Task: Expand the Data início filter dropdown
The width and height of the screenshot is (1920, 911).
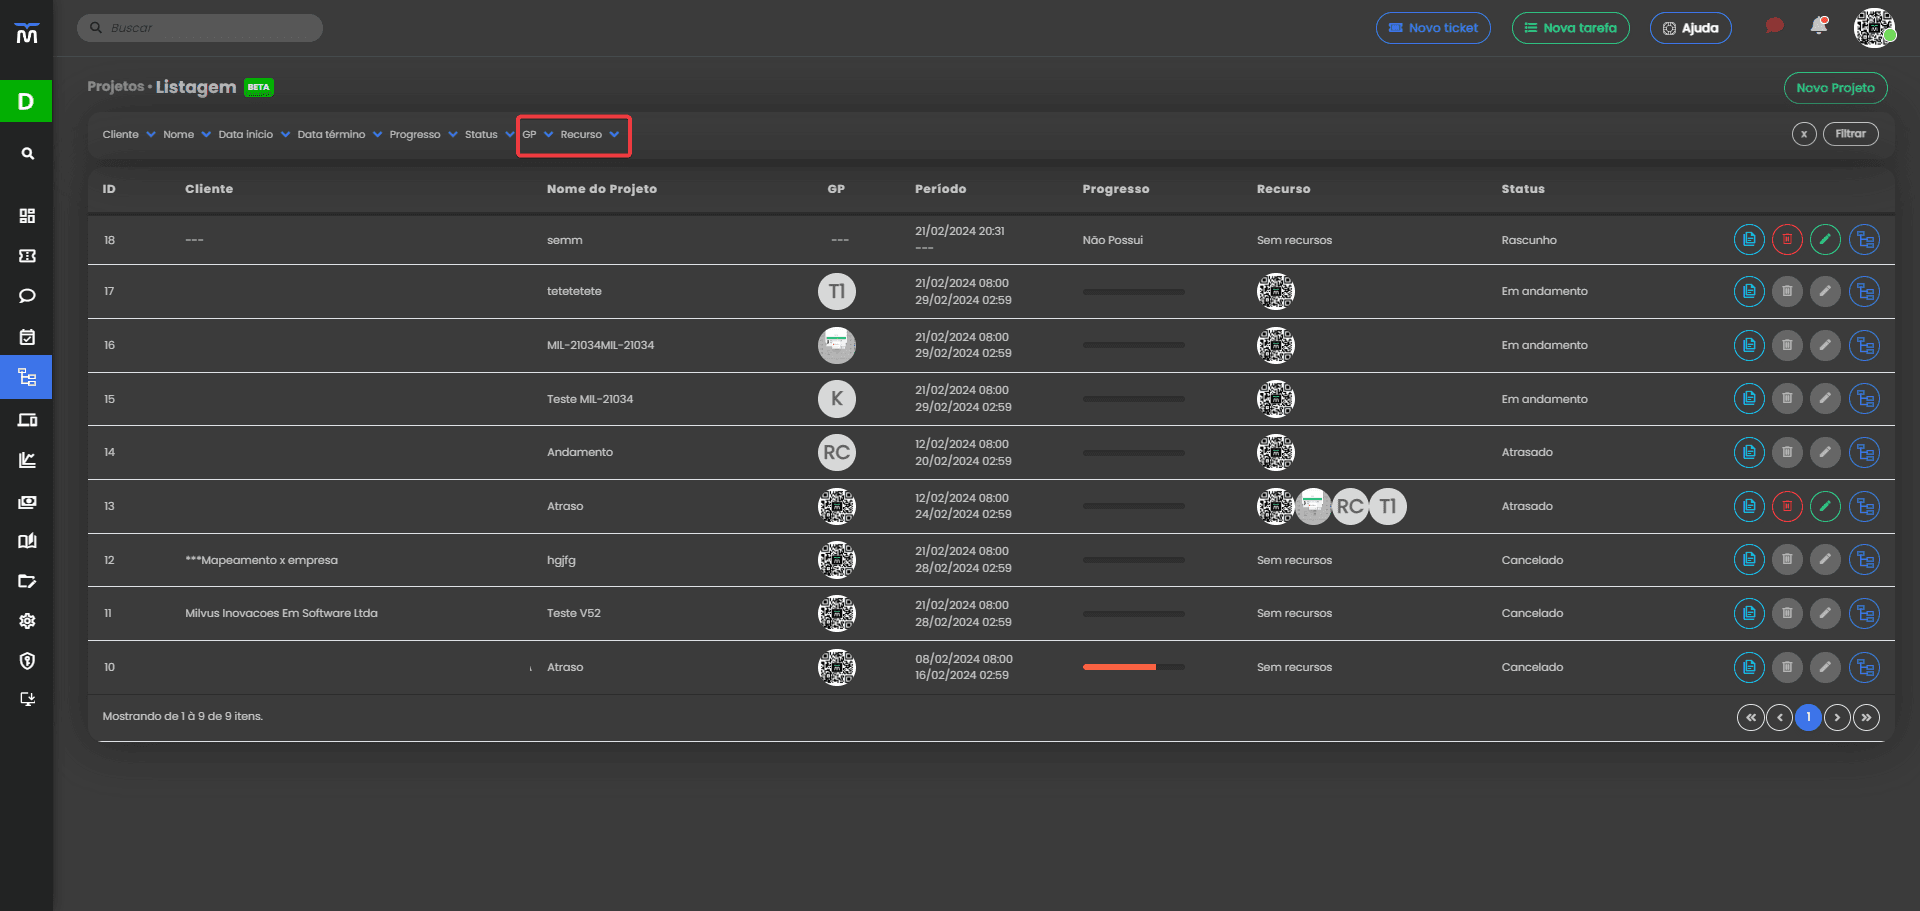Action: tap(254, 135)
